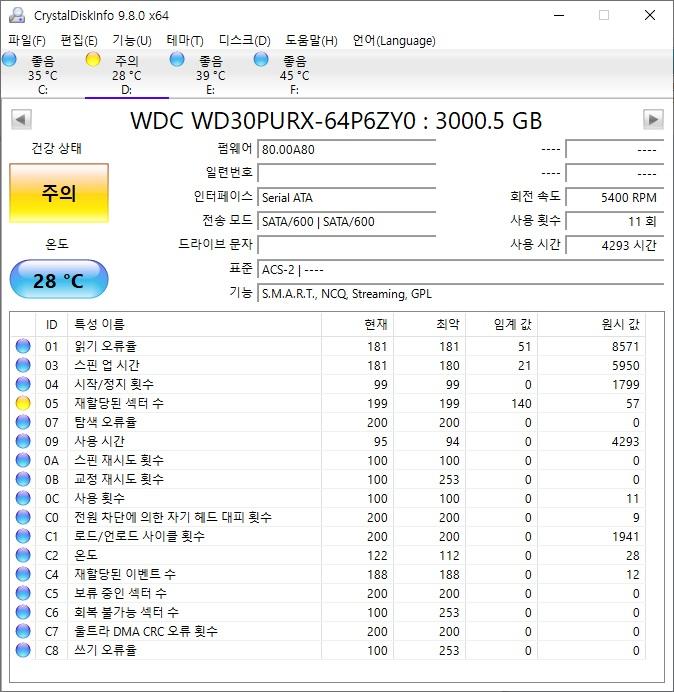Click blue orb of row C7 울트라 DMA CRC
Image resolution: width=674 pixels, height=692 pixels.
[23, 631]
